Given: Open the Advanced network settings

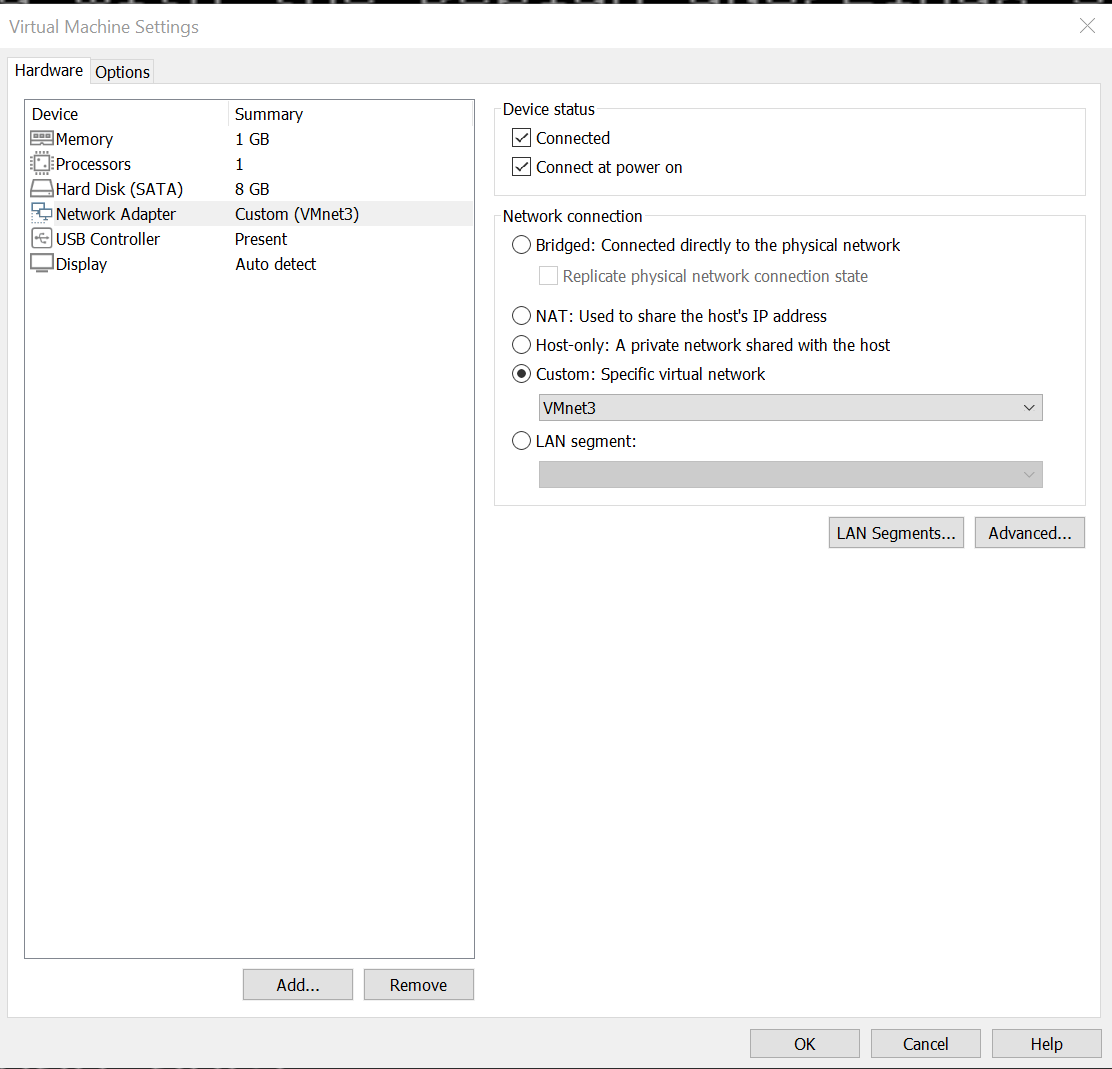Looking at the screenshot, I should 1029,532.
